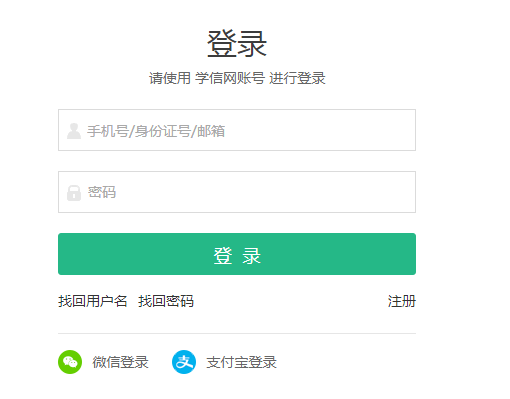Choose the 支付宝登录 text label
This screenshot has width=510, height=399.
pyautogui.click(x=242, y=362)
